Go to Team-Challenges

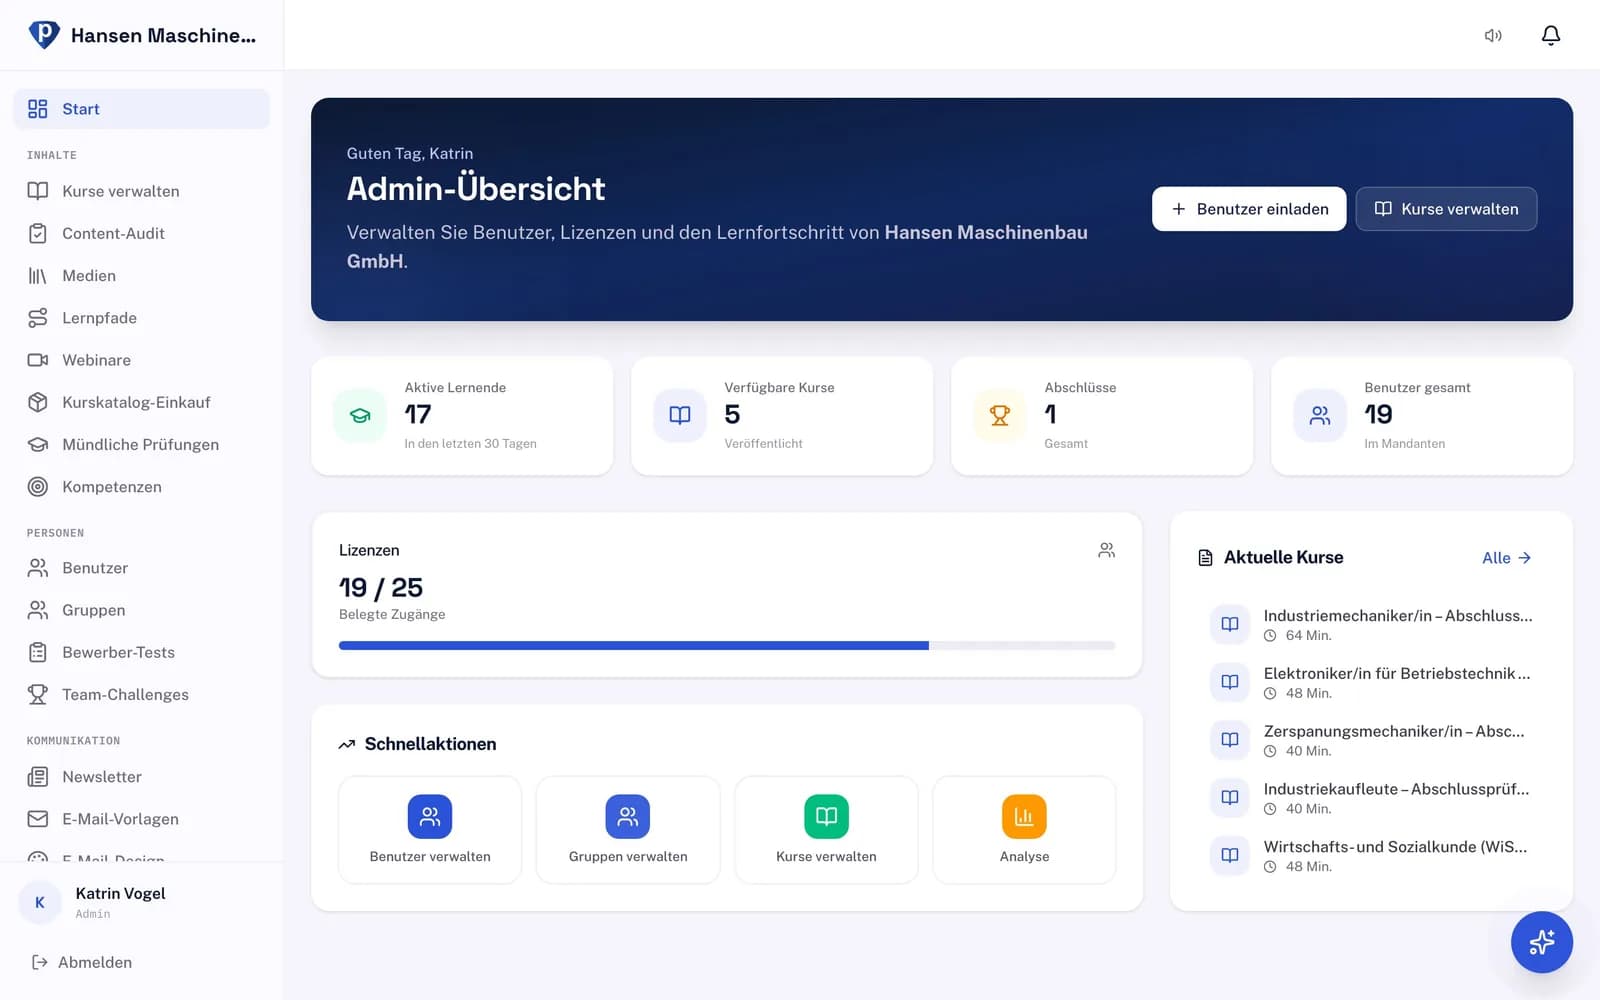(142, 694)
